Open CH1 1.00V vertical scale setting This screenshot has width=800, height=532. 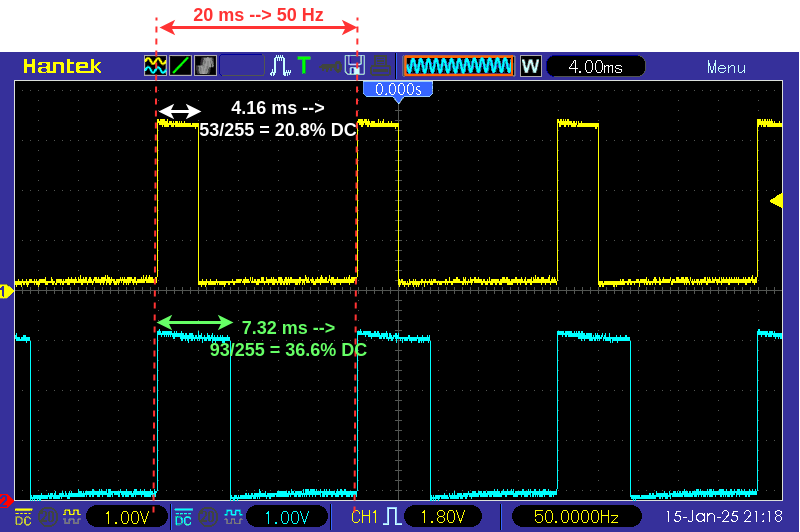128,517
